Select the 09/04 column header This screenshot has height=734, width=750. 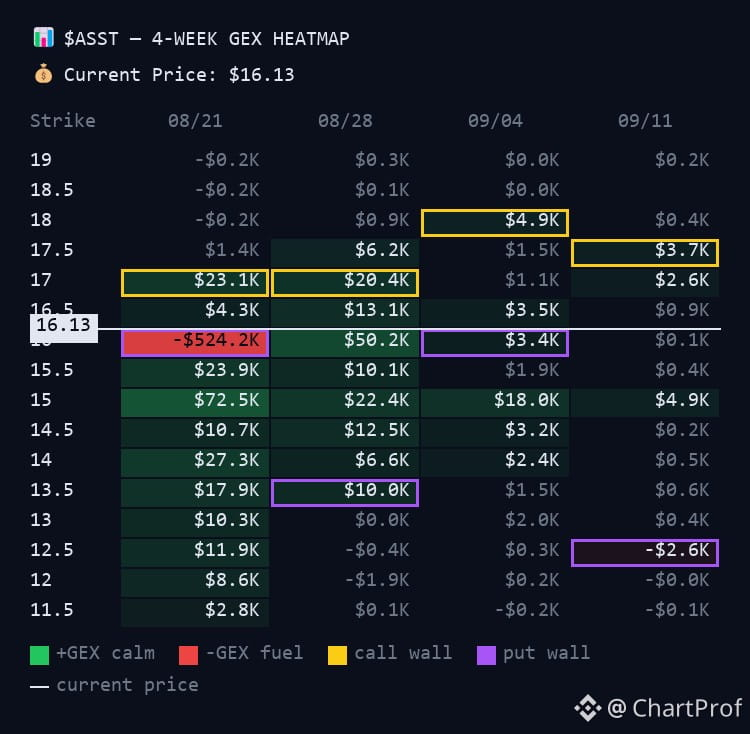(x=495, y=121)
